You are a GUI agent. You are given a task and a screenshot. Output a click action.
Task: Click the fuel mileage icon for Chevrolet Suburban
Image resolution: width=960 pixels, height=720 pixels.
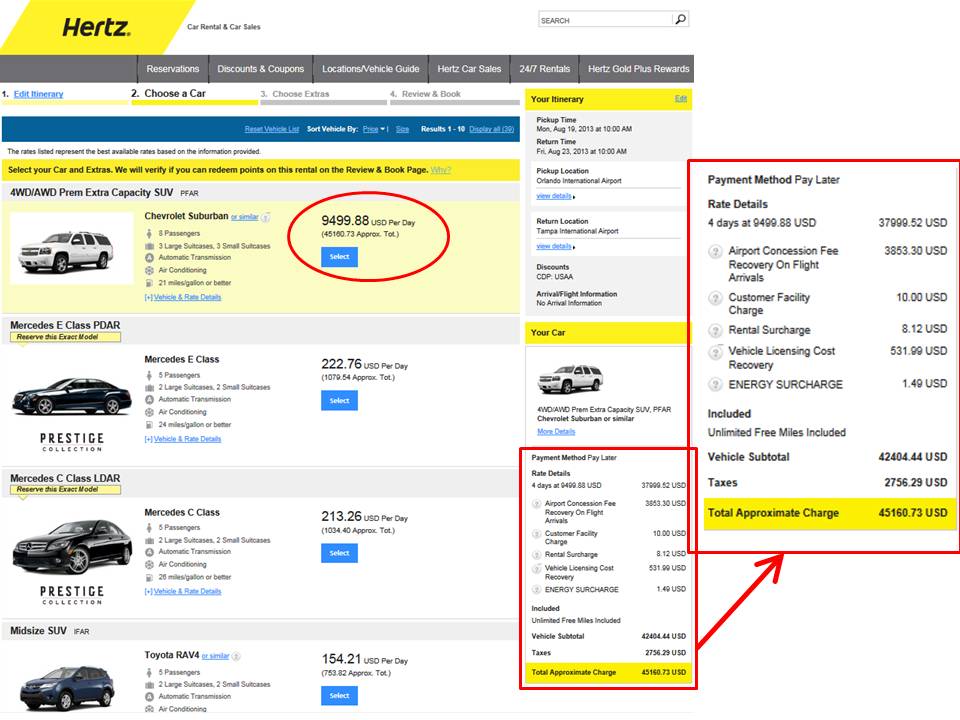tap(149, 283)
